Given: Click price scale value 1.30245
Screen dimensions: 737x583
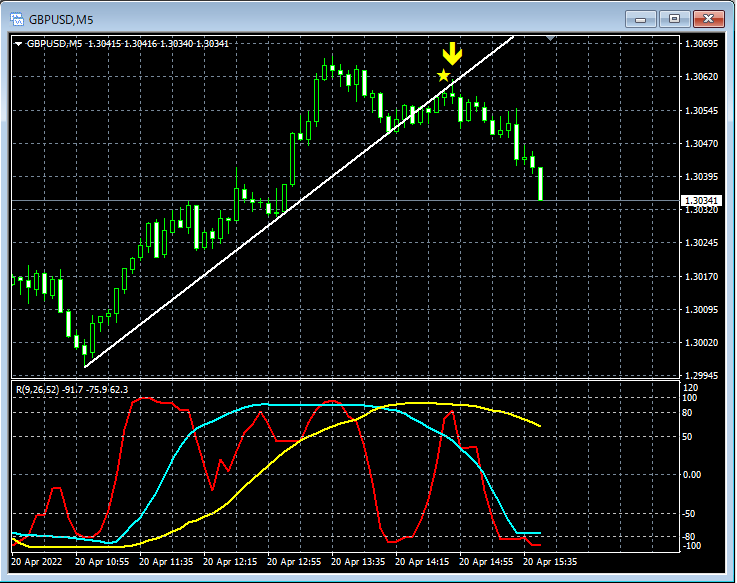Looking at the screenshot, I should tap(701, 243).
